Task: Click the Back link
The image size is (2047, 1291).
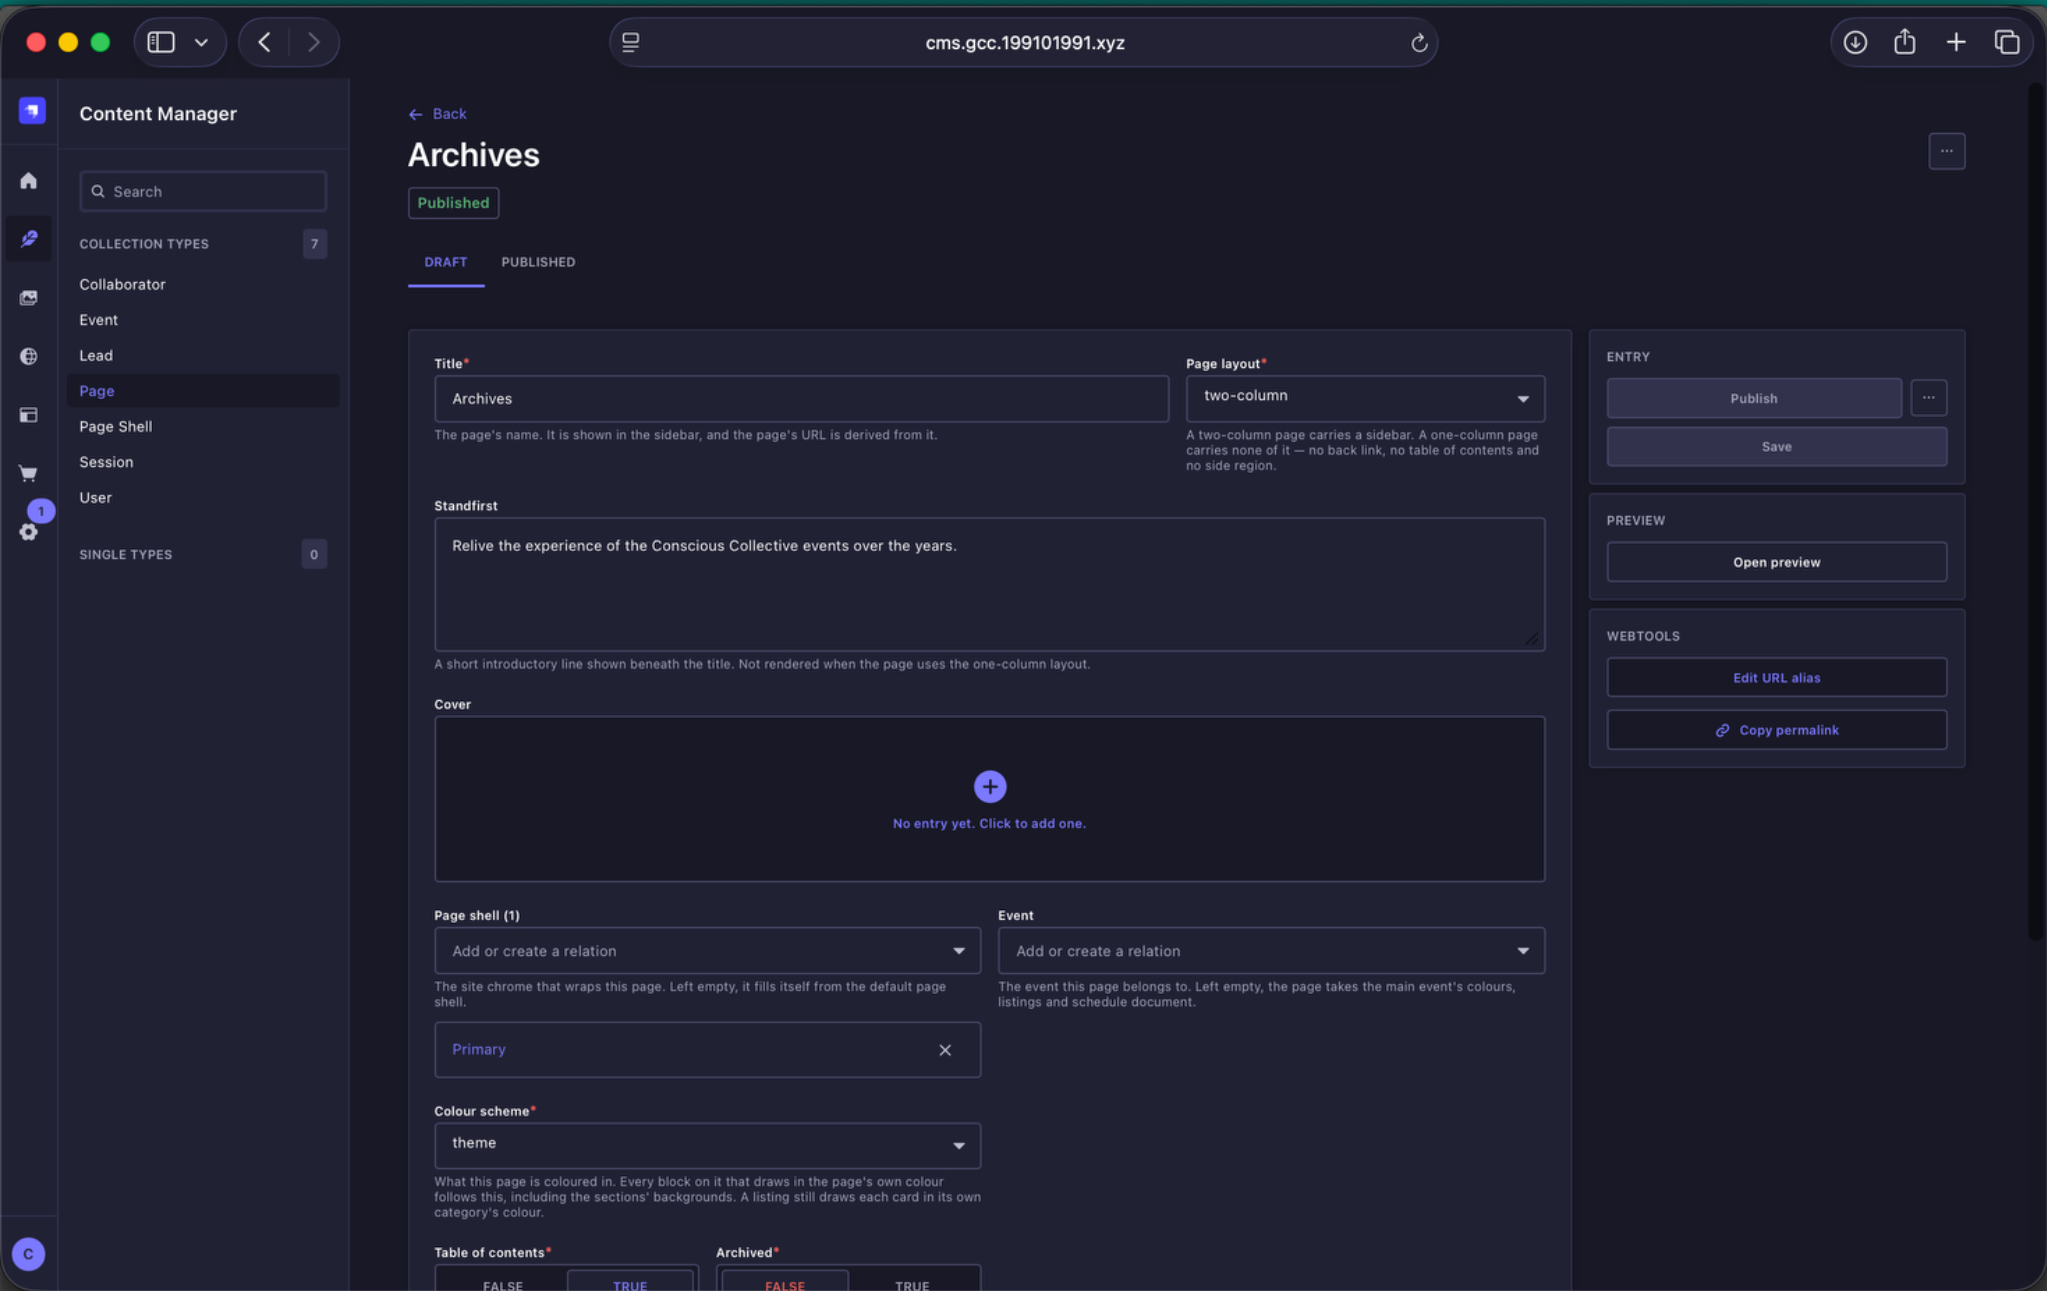Action: [x=438, y=114]
